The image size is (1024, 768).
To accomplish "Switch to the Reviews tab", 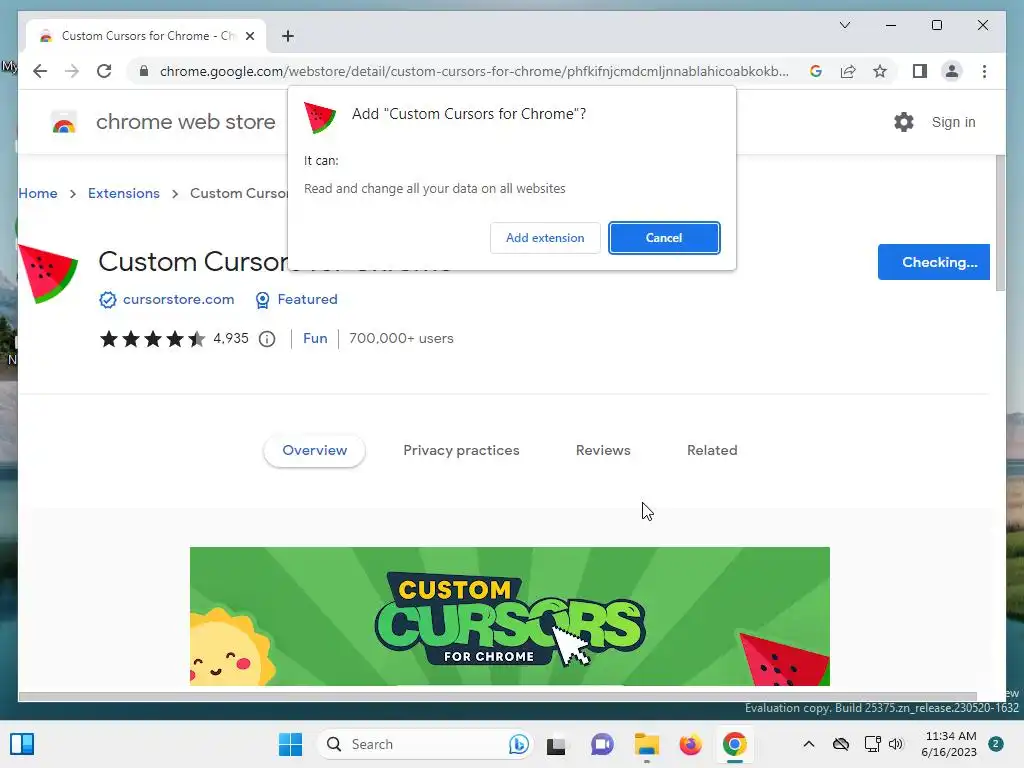I will pyautogui.click(x=603, y=451).
